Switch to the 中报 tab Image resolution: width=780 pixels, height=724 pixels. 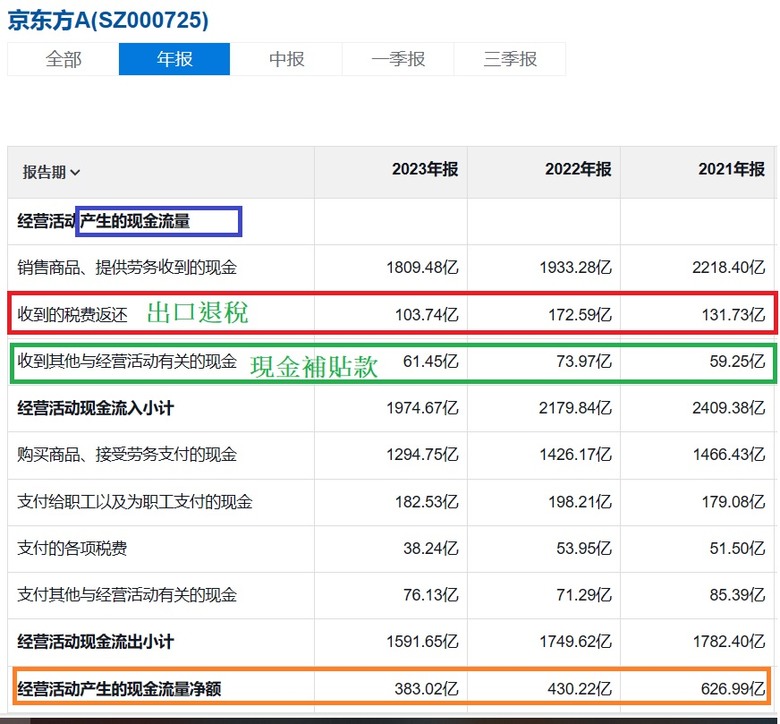286,59
